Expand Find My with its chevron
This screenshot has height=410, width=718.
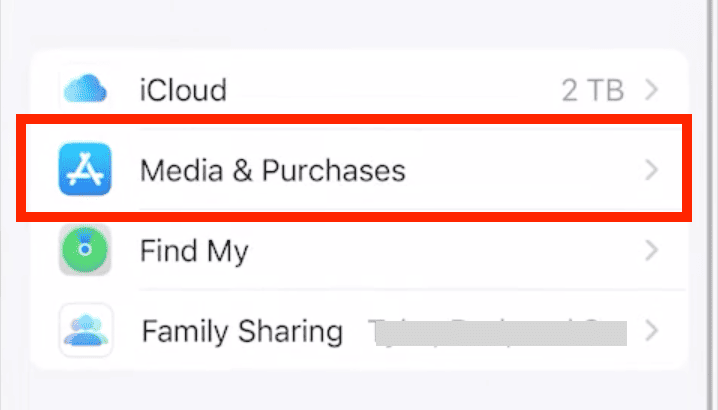652,250
